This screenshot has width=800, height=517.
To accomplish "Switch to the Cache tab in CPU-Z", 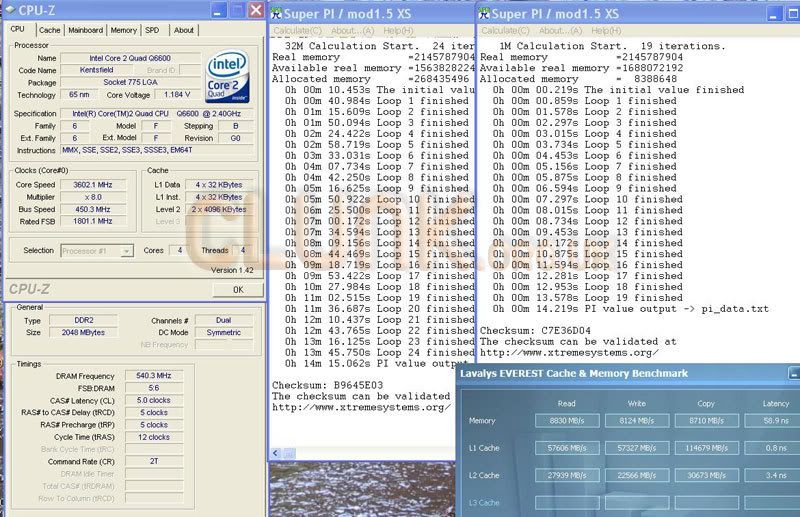I will 49,30.
